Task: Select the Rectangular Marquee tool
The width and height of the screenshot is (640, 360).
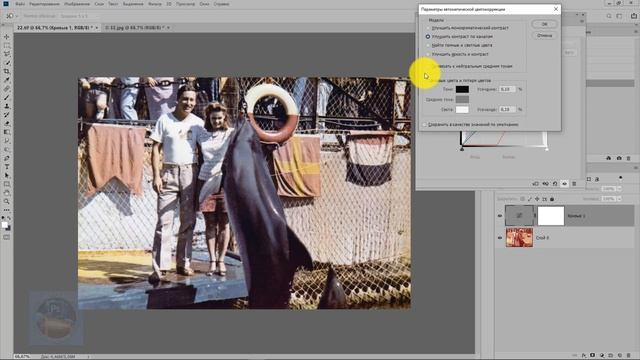Action: [7, 45]
